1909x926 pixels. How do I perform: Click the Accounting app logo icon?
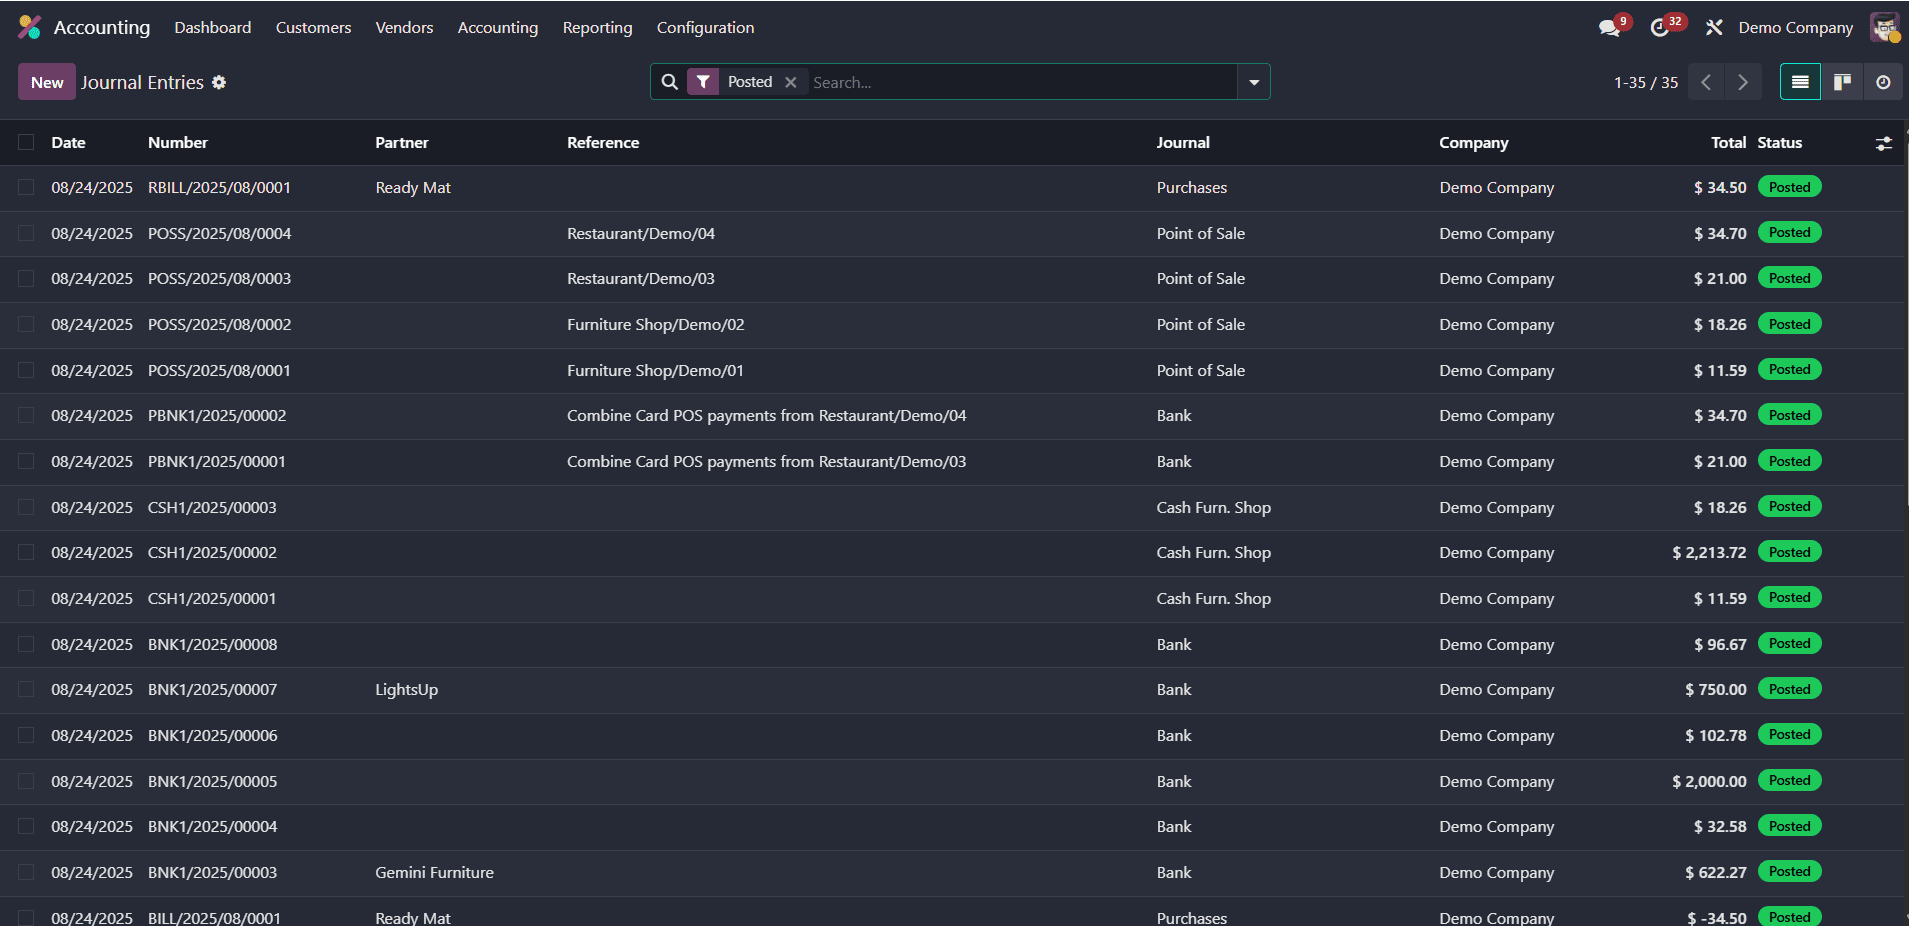point(29,27)
